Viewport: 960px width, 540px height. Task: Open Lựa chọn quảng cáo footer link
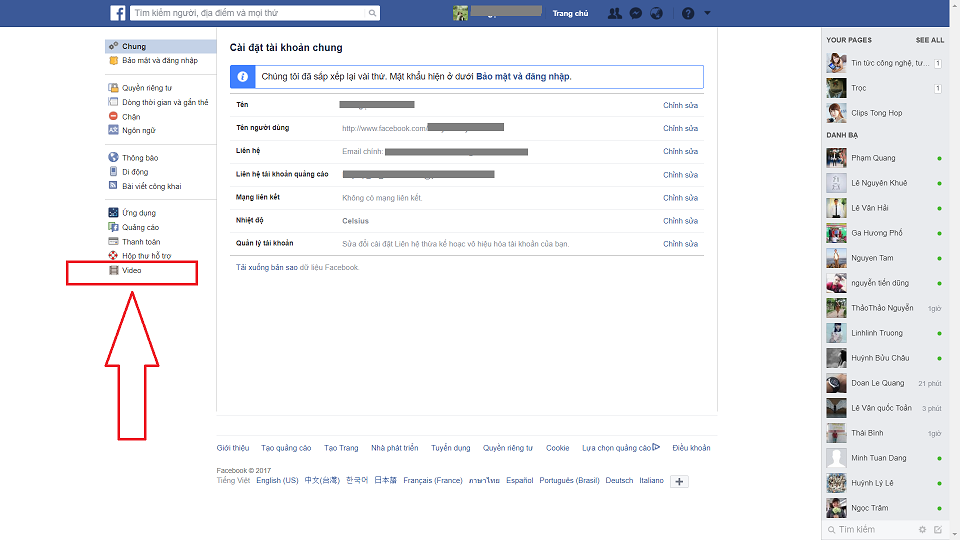click(621, 448)
